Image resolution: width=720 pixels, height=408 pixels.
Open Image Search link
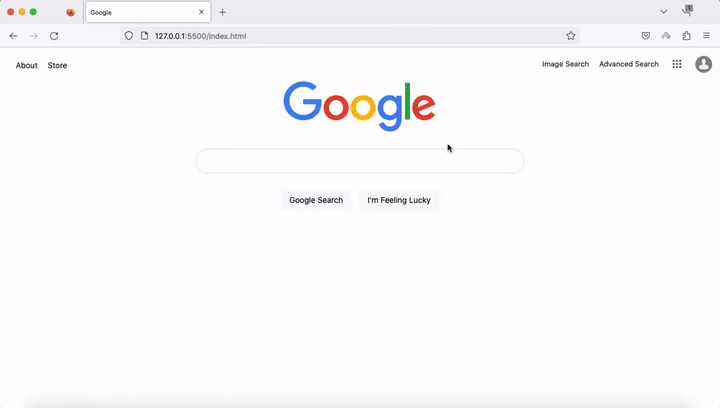565,64
